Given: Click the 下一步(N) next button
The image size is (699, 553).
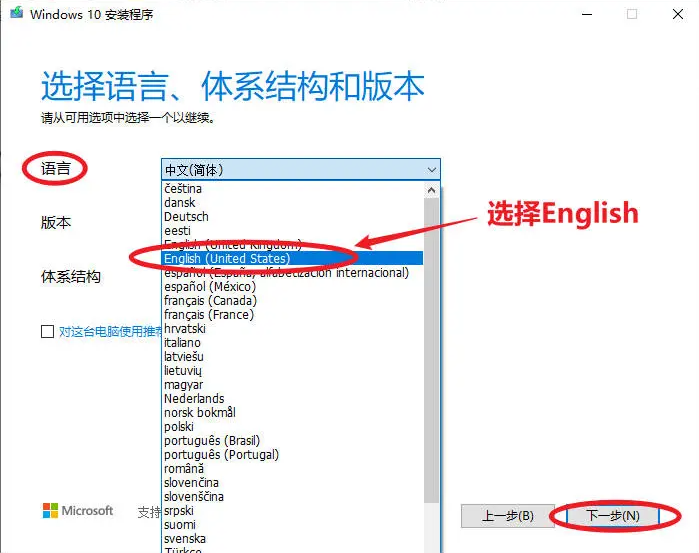Looking at the screenshot, I should pos(612,516).
